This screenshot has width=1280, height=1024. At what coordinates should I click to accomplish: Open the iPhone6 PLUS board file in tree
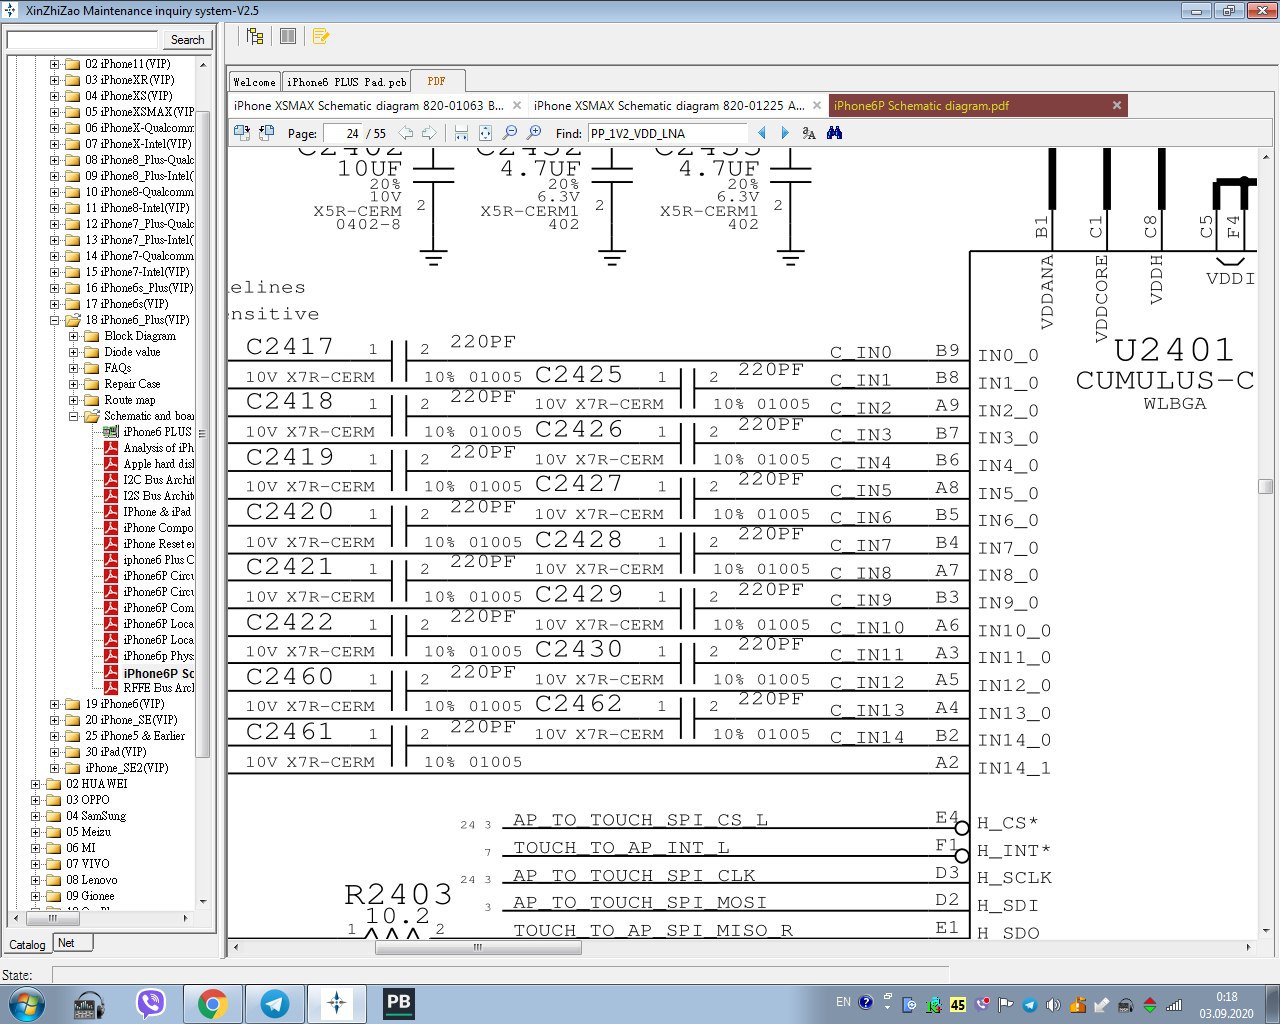[x=157, y=432]
